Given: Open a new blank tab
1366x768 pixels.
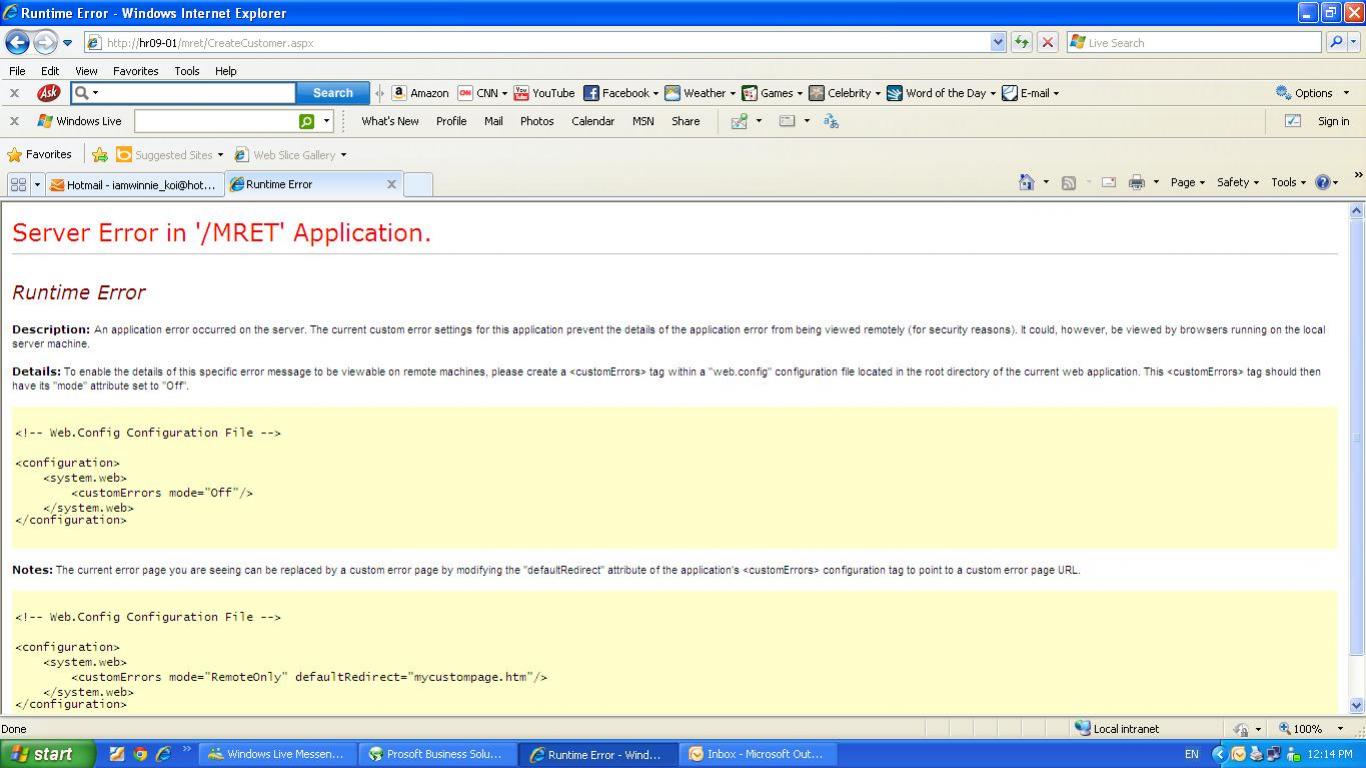Looking at the screenshot, I should pos(418,184).
